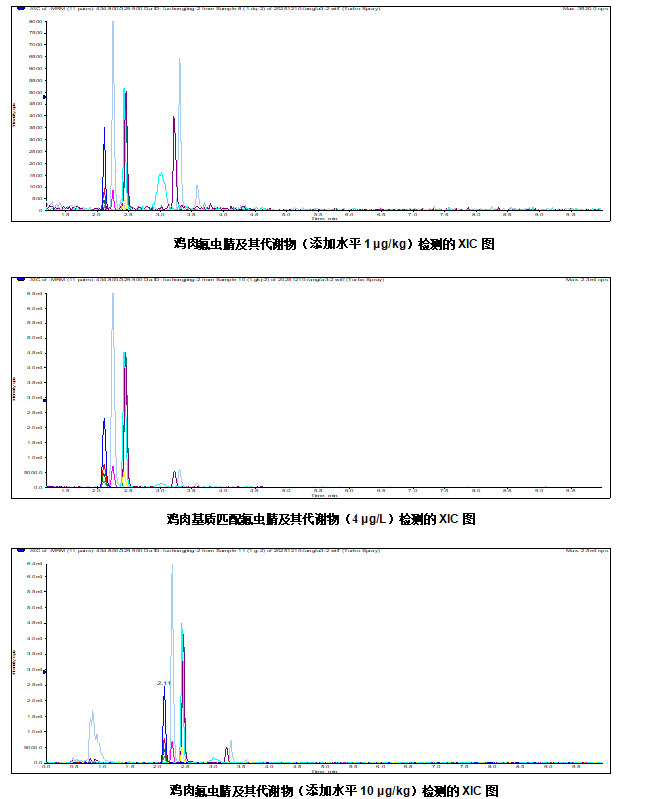Click the Max intensity readout on top chart
645x799 pixels.
point(581,10)
